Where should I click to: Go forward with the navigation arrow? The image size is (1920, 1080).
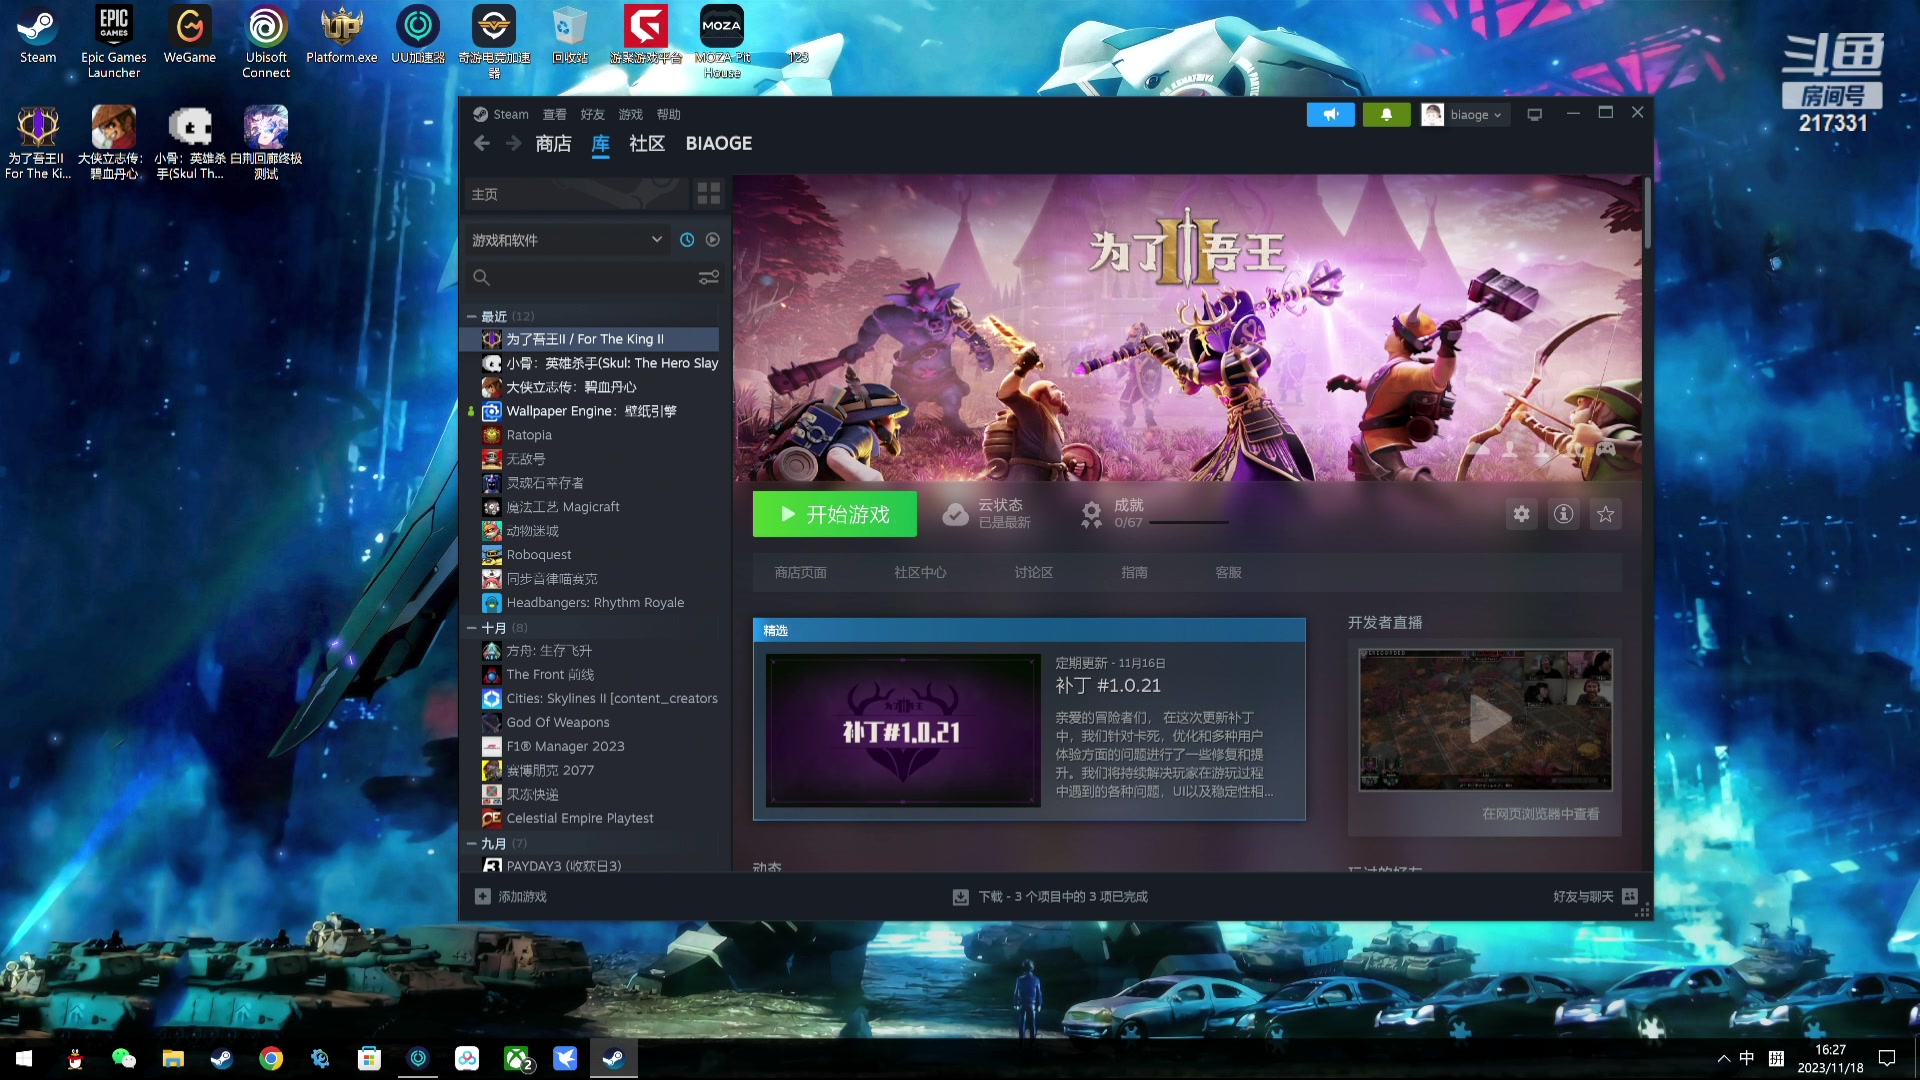pyautogui.click(x=513, y=144)
